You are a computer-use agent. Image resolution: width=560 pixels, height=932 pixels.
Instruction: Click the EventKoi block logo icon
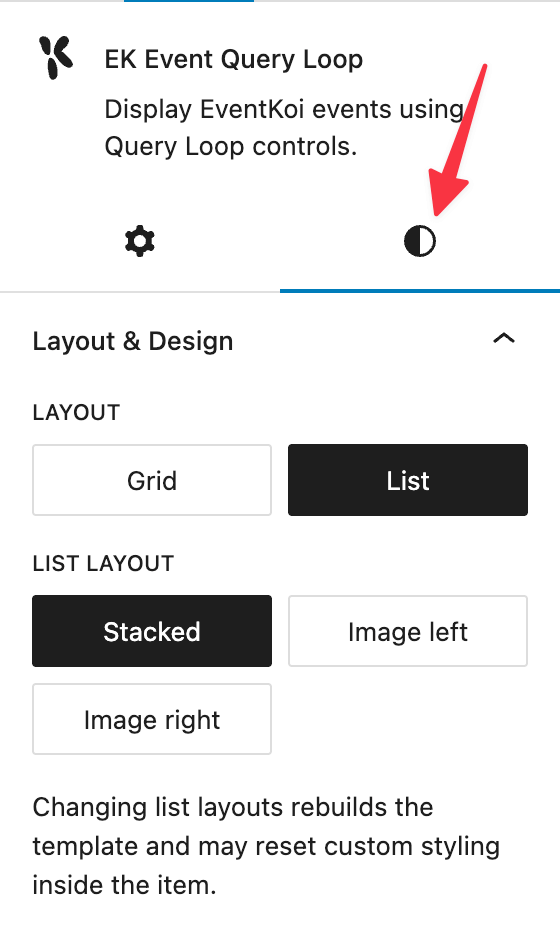(x=56, y=57)
